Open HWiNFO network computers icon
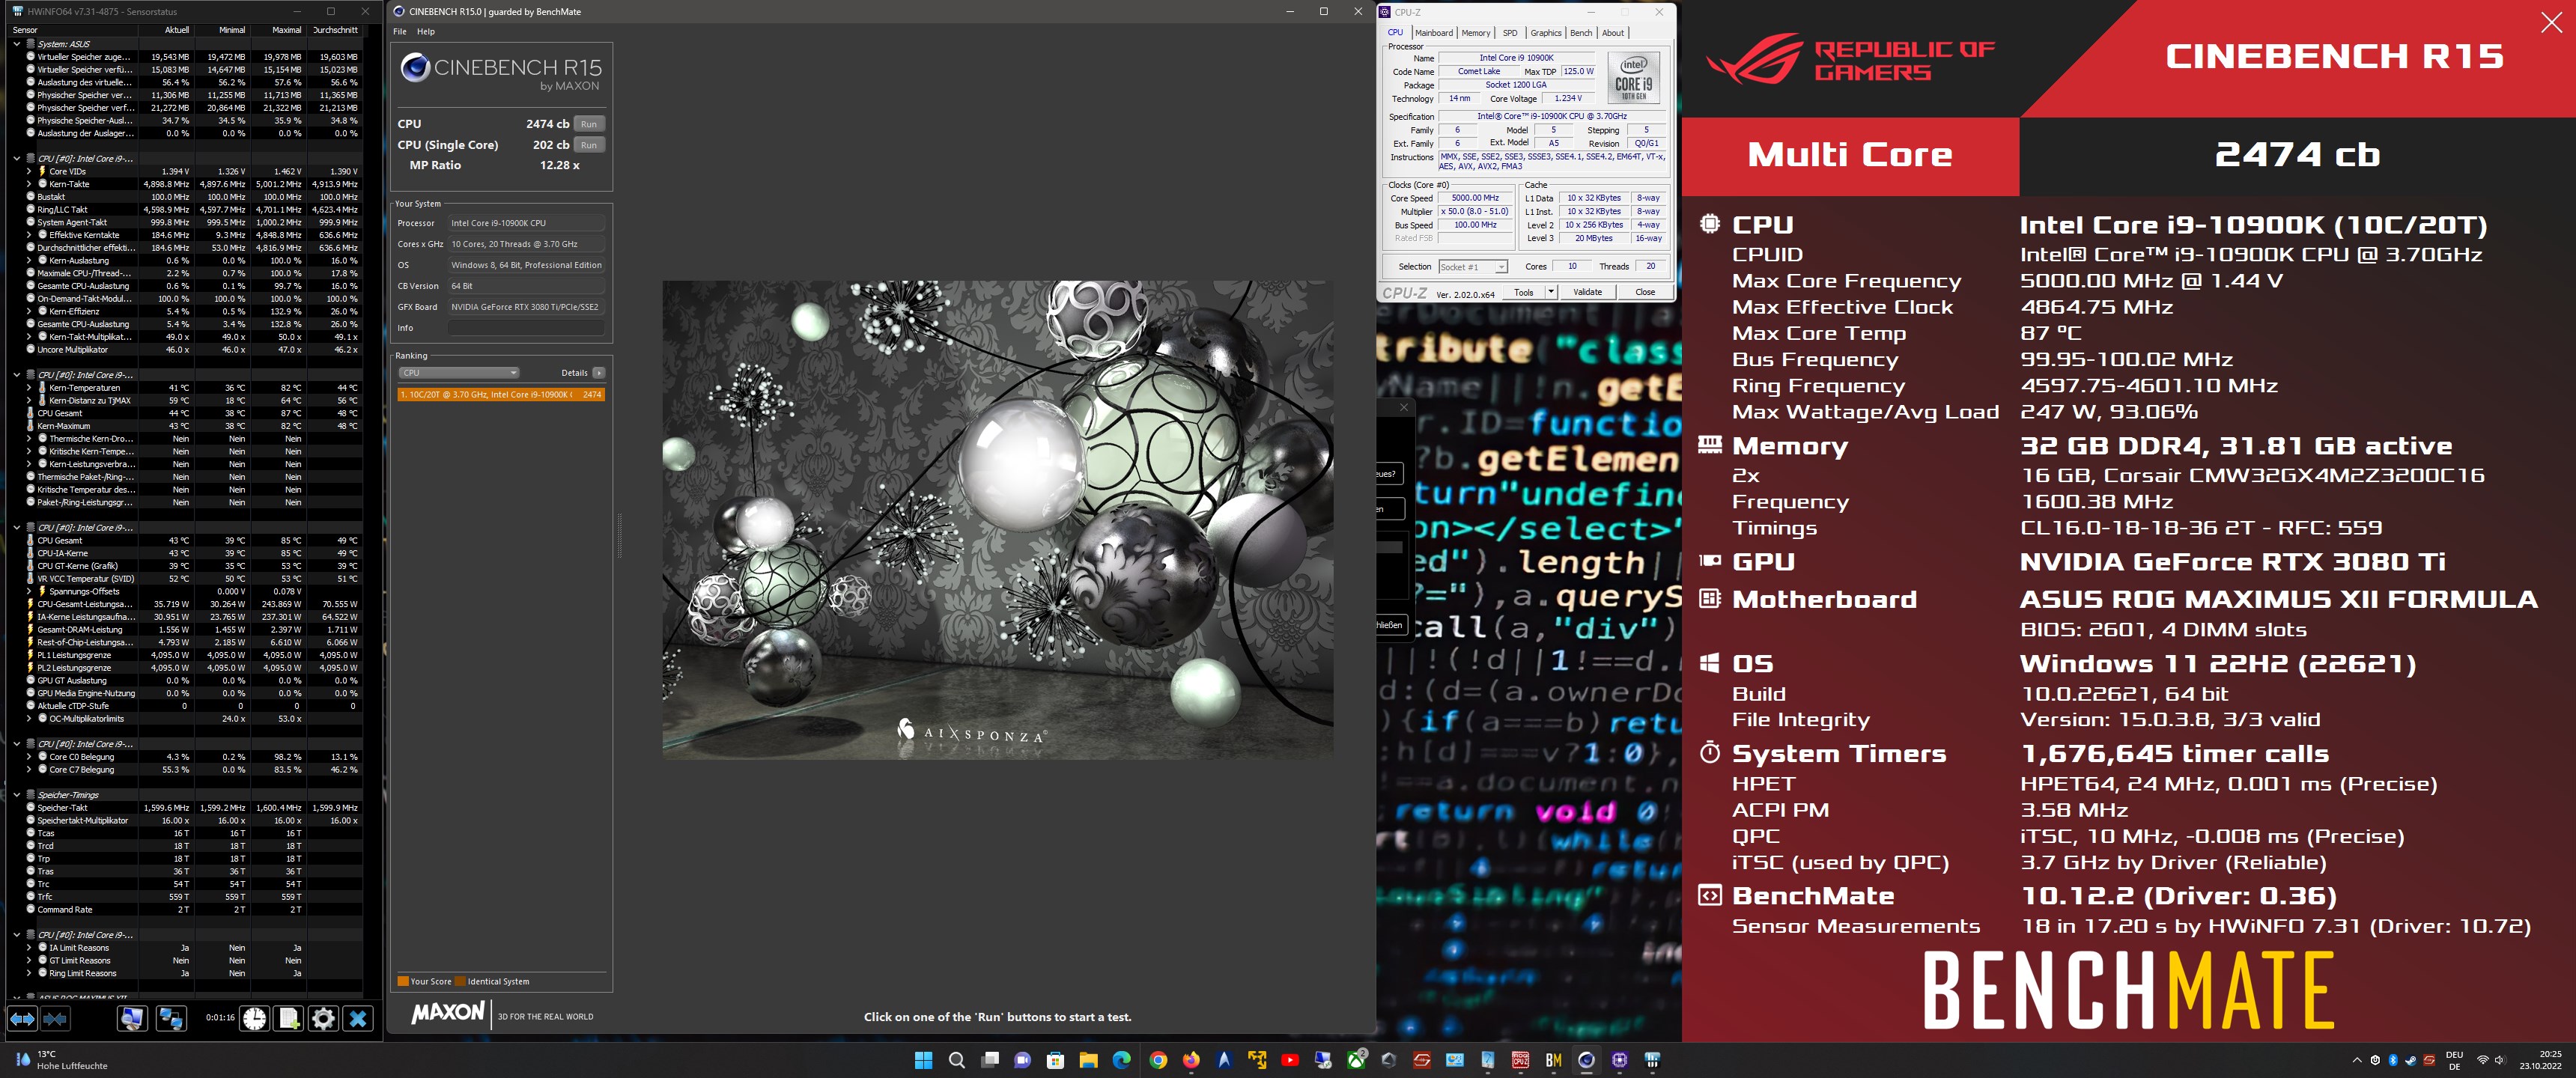Screen dimensions: 2576x1078 pos(171,1018)
